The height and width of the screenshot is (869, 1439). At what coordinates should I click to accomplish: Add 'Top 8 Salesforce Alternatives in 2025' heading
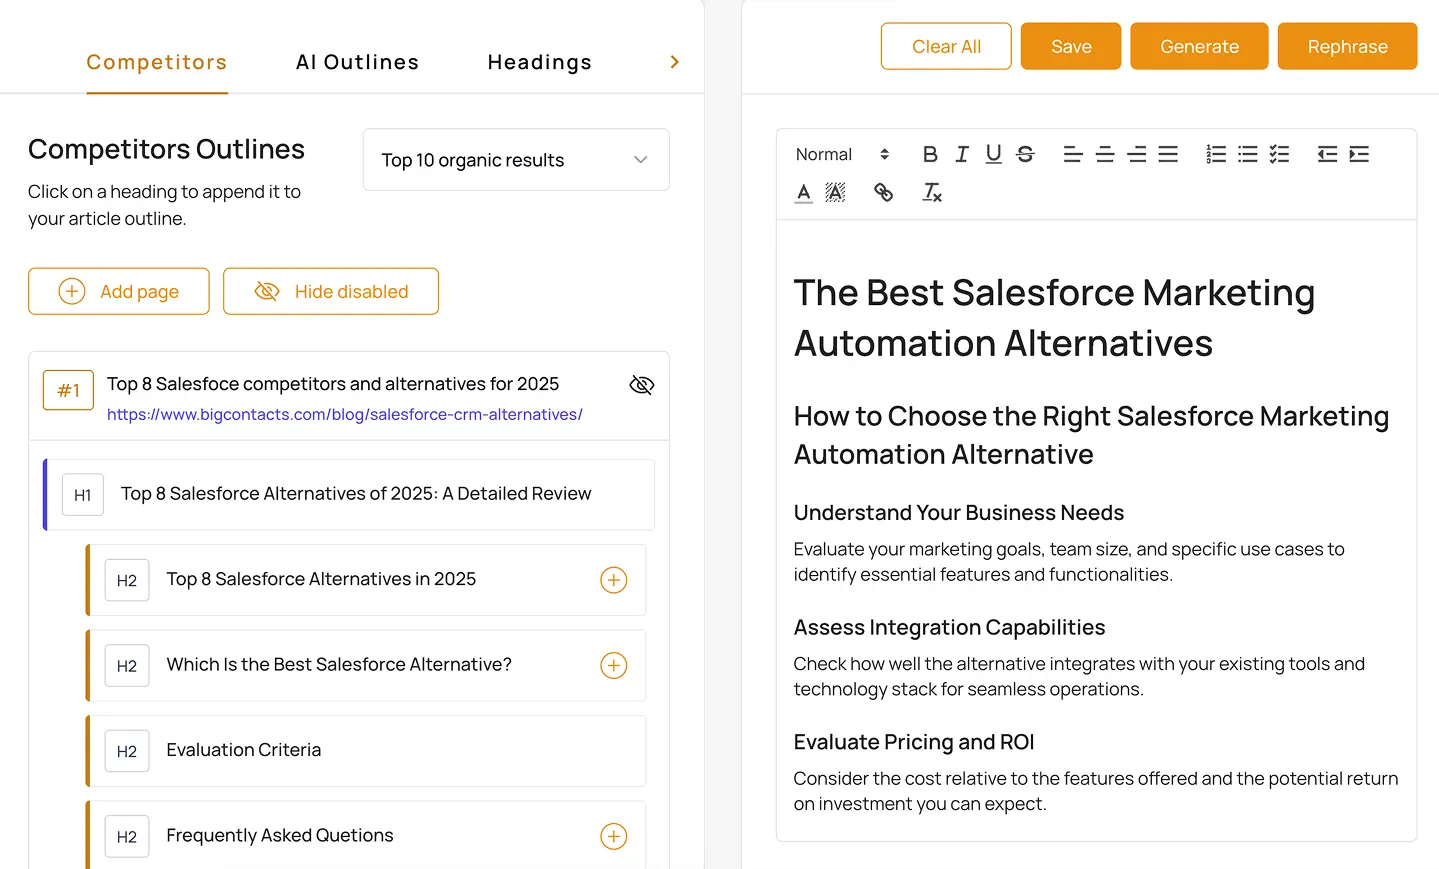tap(613, 580)
